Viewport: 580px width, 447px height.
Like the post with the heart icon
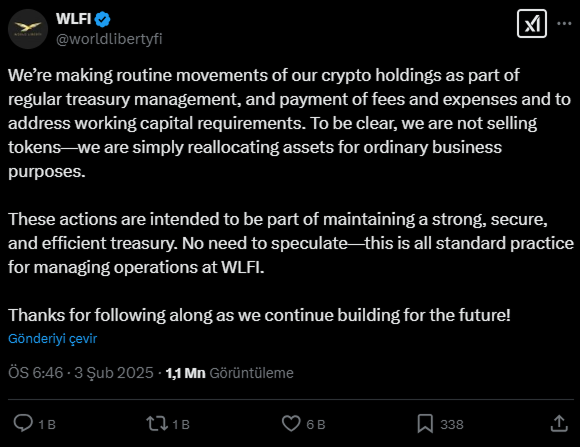291,423
